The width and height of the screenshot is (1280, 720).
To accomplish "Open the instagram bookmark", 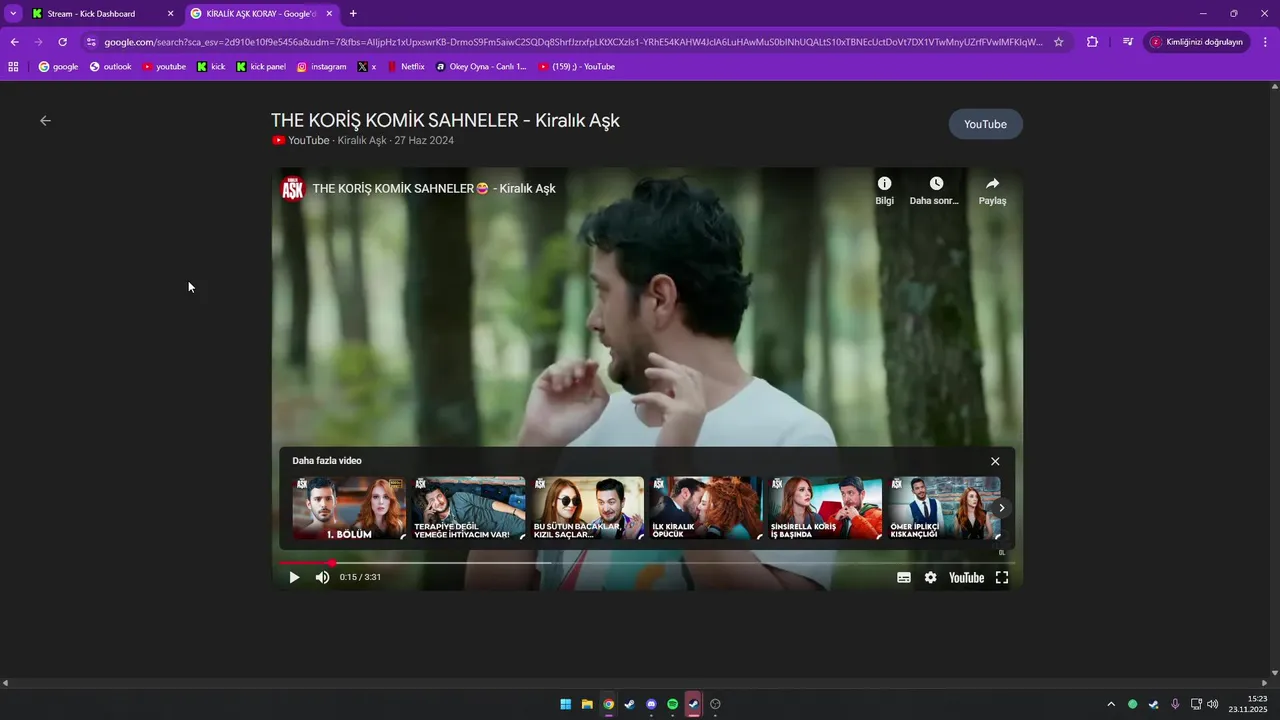I will click(321, 67).
